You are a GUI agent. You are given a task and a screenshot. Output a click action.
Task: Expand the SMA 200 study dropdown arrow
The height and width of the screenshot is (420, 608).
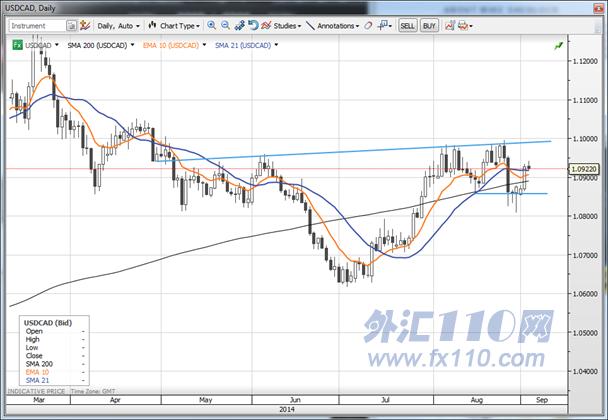click(133, 45)
